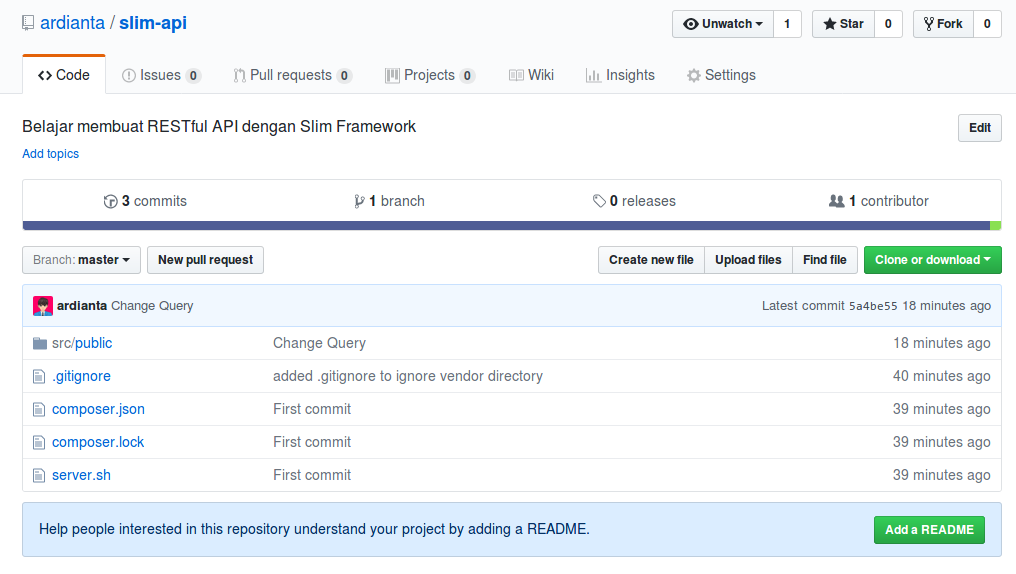Open the composer.json file
Screen dimensions: 1016x574
coord(98,409)
